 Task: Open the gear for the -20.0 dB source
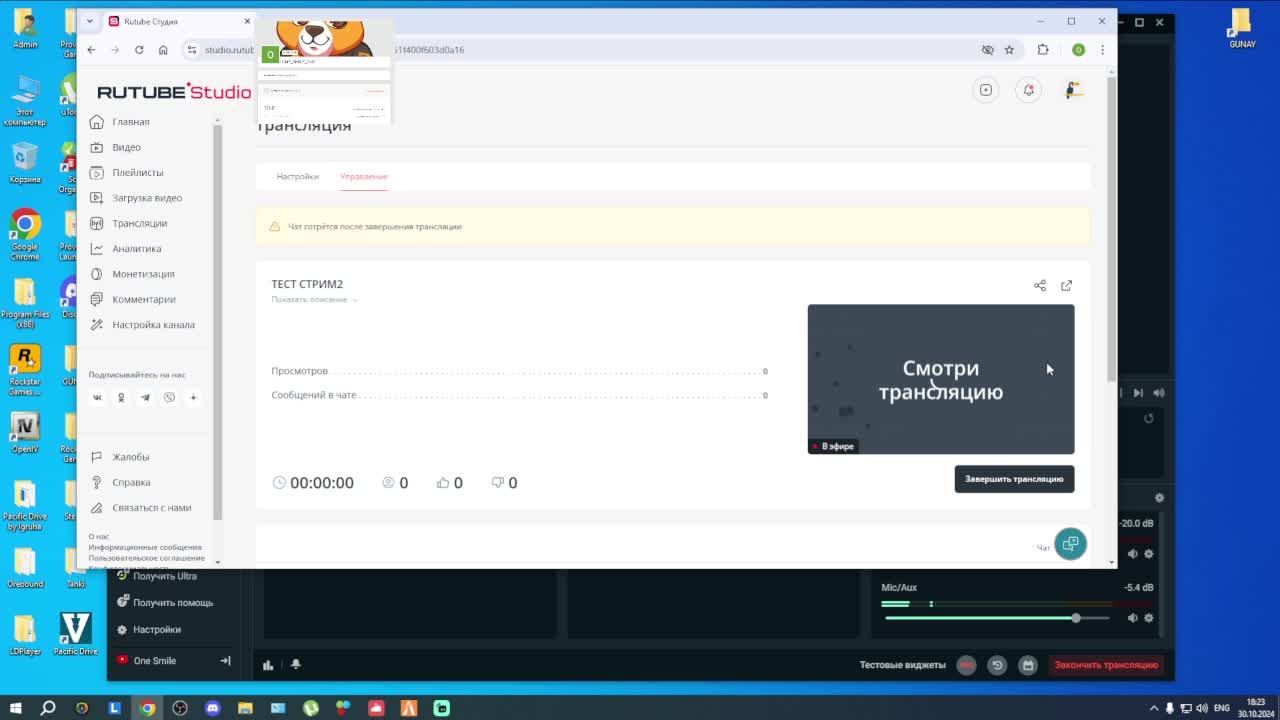point(1149,554)
